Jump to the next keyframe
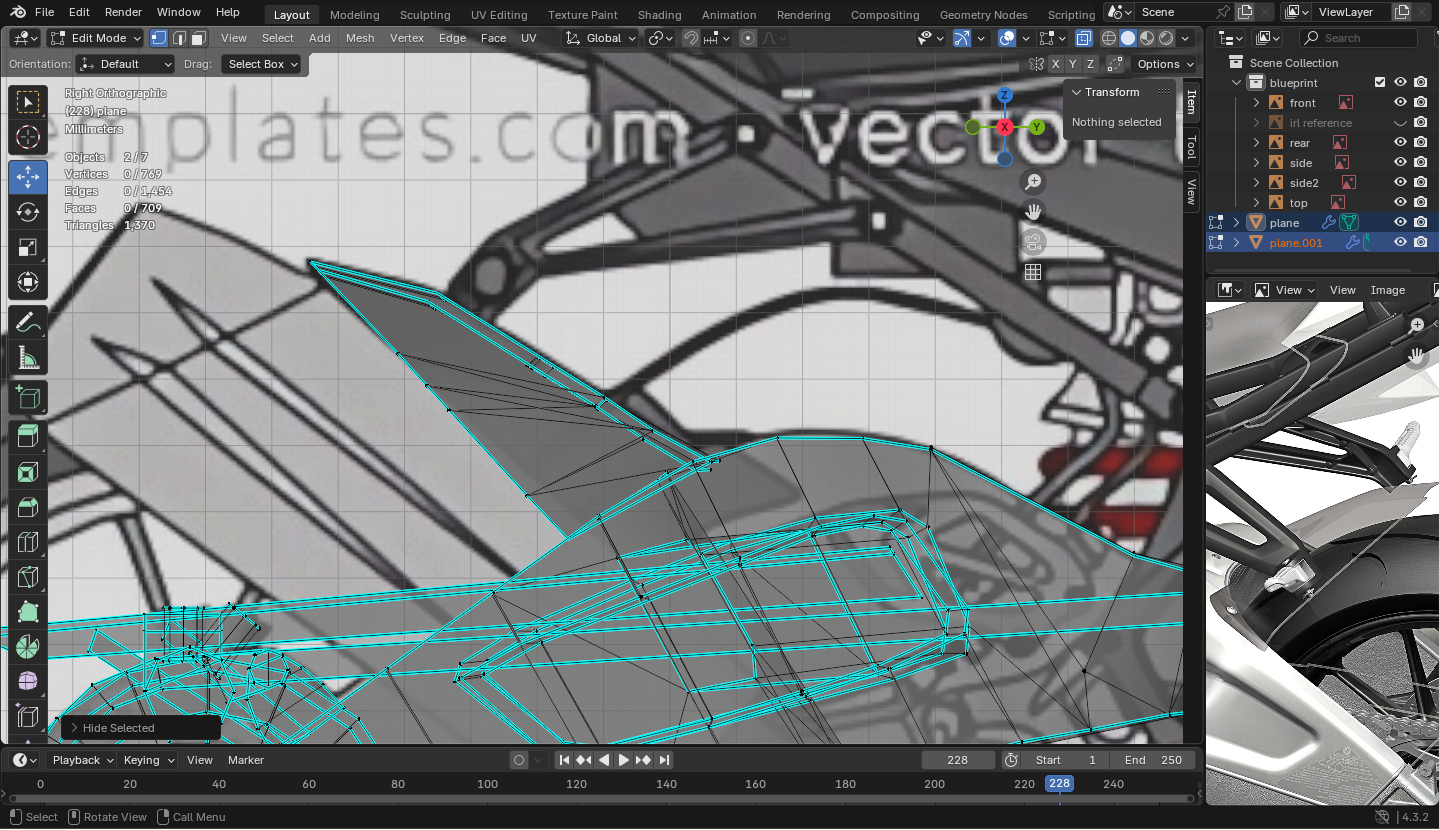This screenshot has width=1439, height=830. tap(644, 760)
